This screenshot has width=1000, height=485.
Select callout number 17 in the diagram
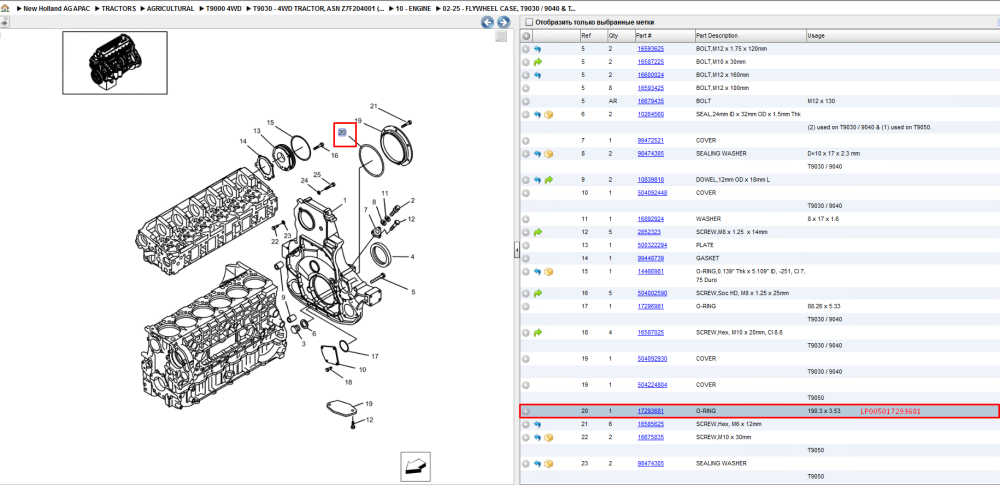(375, 356)
